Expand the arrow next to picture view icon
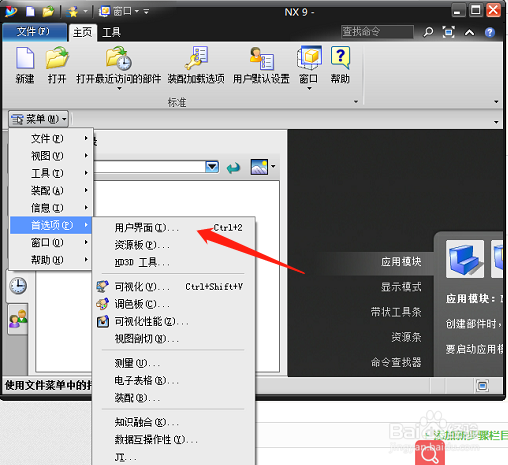The width and height of the screenshot is (508, 465). 273,166
